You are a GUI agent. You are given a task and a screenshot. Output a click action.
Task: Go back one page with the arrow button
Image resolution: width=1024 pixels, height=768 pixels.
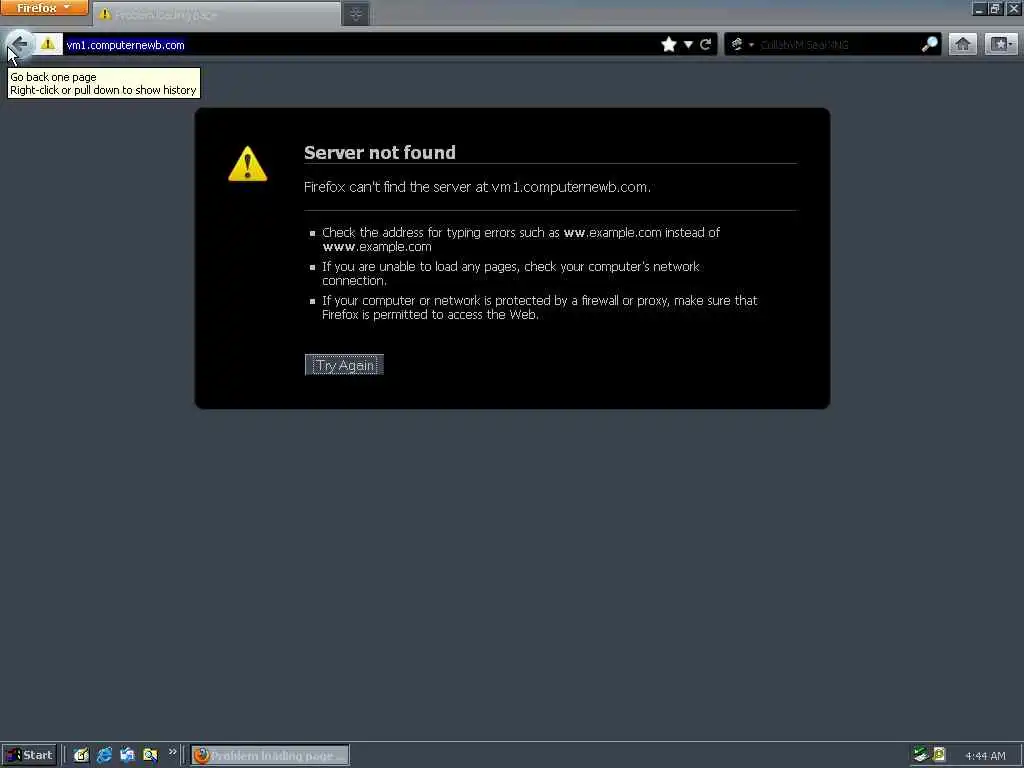pyautogui.click(x=20, y=44)
